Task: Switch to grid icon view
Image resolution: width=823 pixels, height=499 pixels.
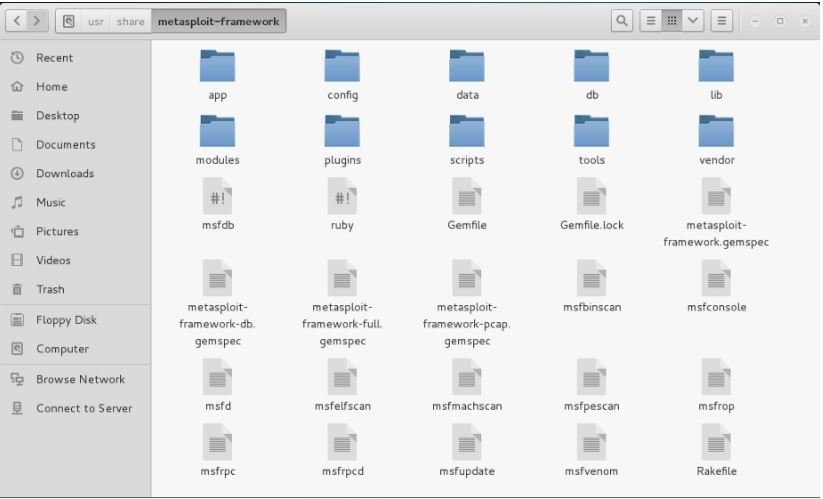Action: [x=672, y=21]
